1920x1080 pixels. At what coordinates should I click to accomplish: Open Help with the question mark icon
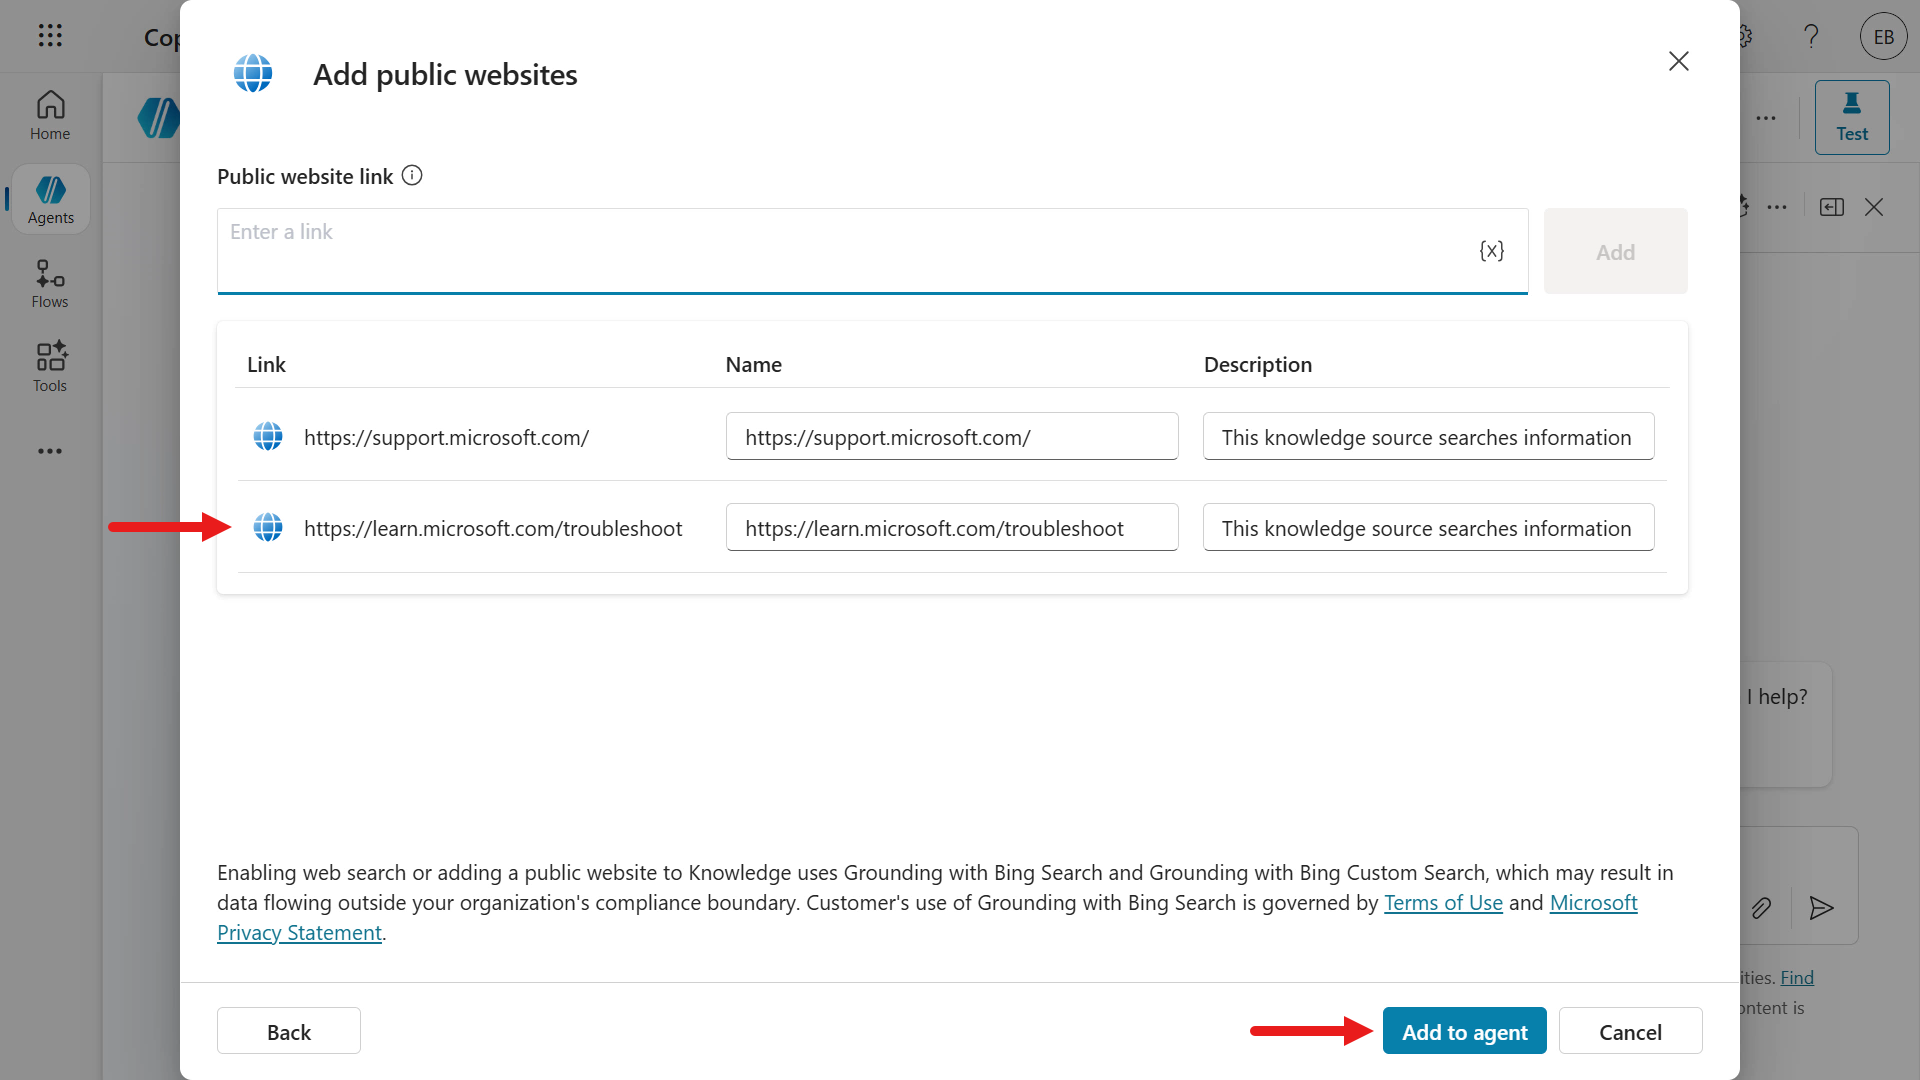pos(1810,36)
